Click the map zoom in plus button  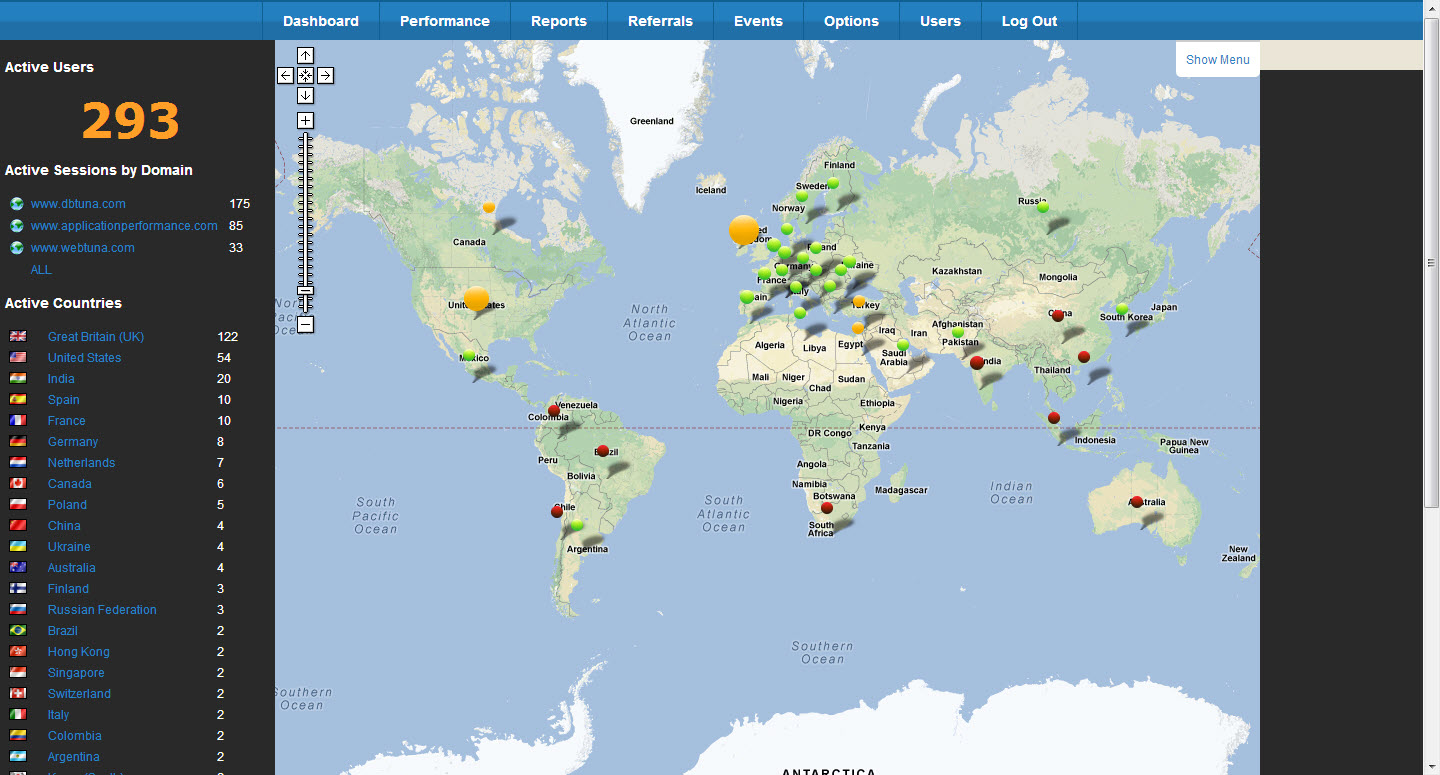306,121
